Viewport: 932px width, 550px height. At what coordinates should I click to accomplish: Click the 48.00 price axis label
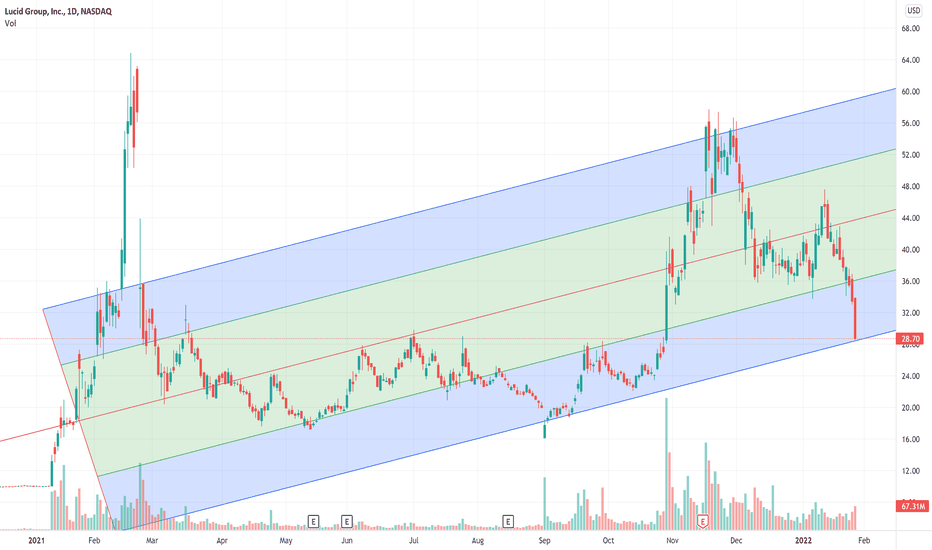pyautogui.click(x=910, y=186)
